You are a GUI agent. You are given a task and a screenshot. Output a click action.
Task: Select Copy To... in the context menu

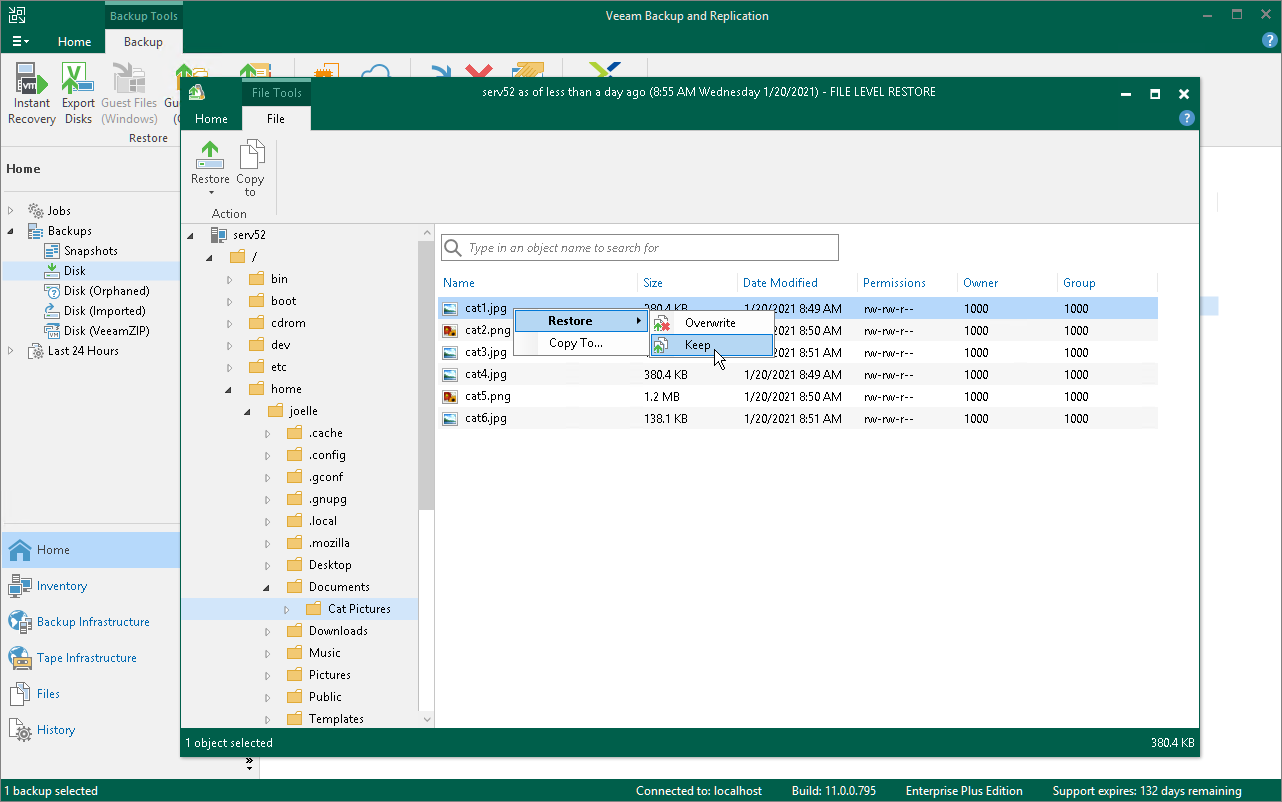(581, 343)
